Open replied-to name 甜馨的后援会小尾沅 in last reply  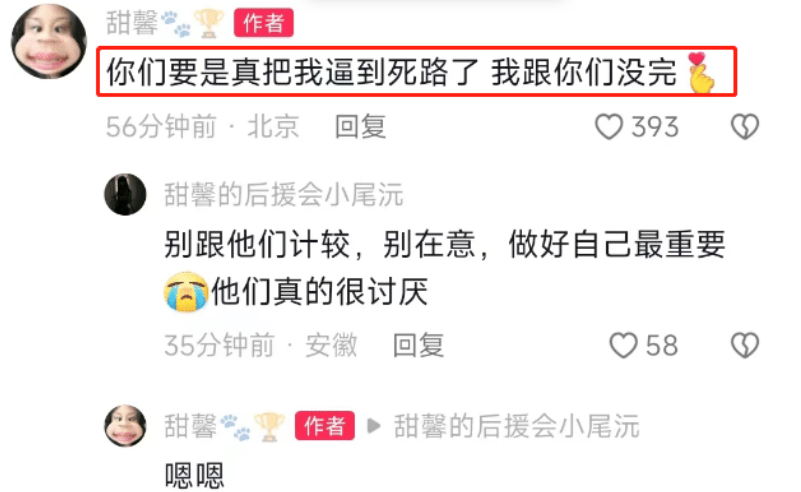tap(516, 426)
